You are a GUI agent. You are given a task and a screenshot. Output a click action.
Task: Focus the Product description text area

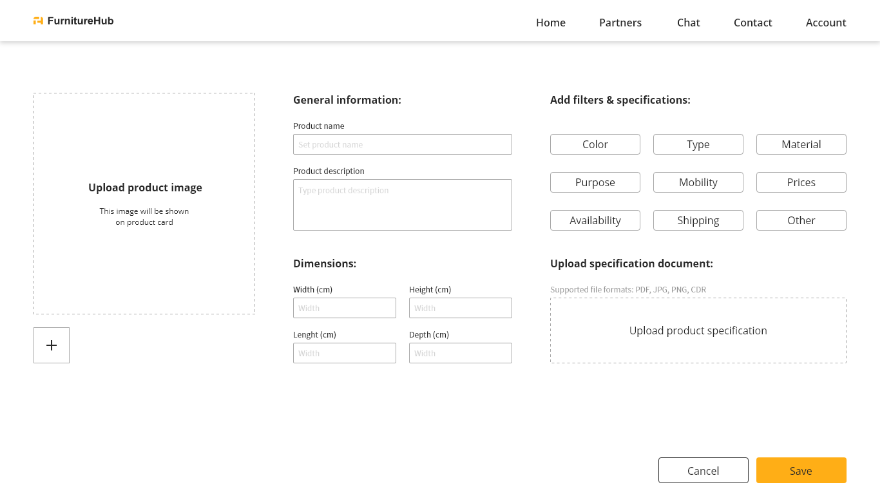tap(402, 205)
